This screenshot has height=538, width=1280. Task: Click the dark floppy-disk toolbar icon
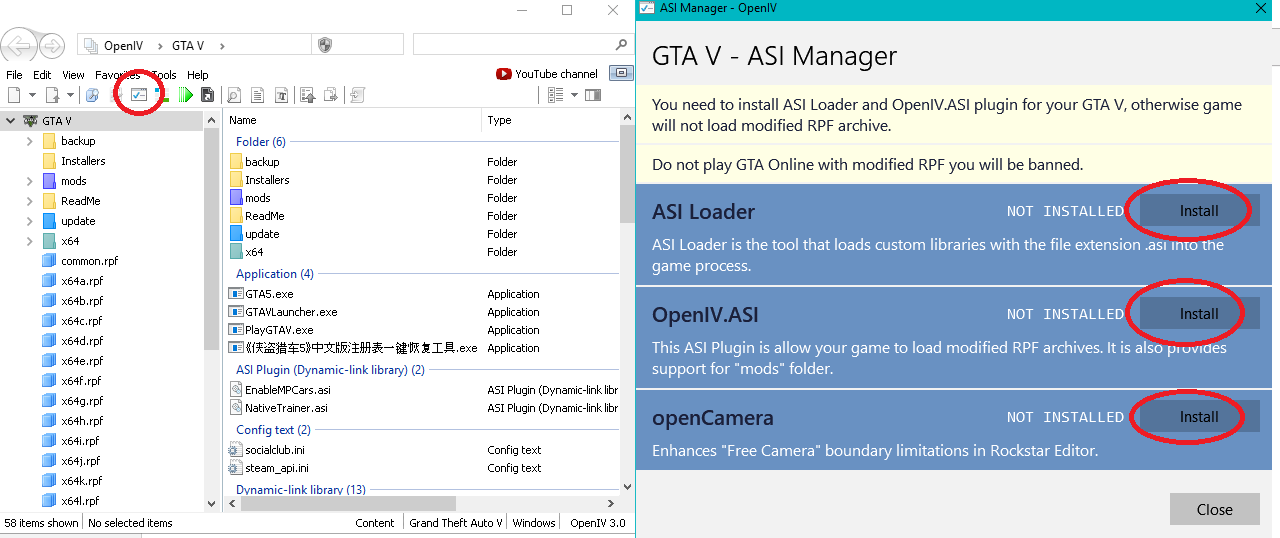[207, 95]
